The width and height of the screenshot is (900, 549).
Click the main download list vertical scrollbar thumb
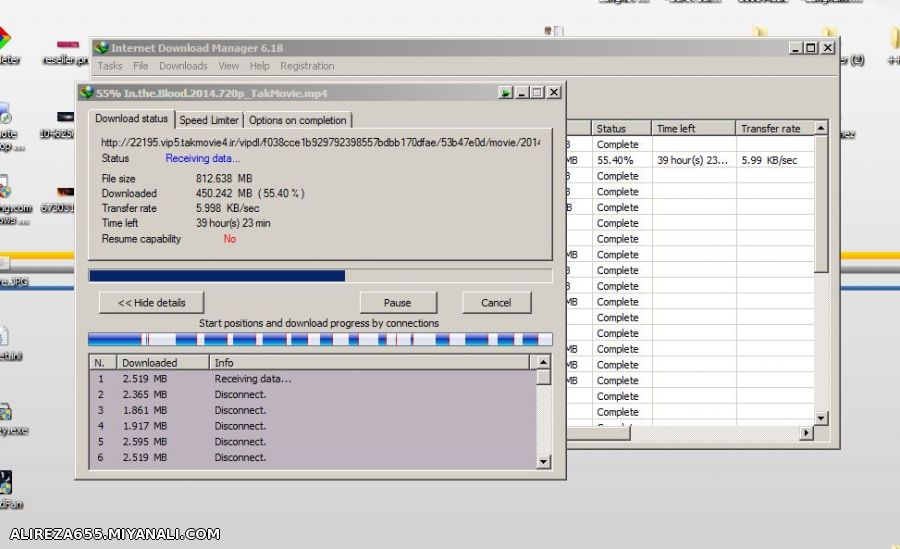(x=821, y=204)
